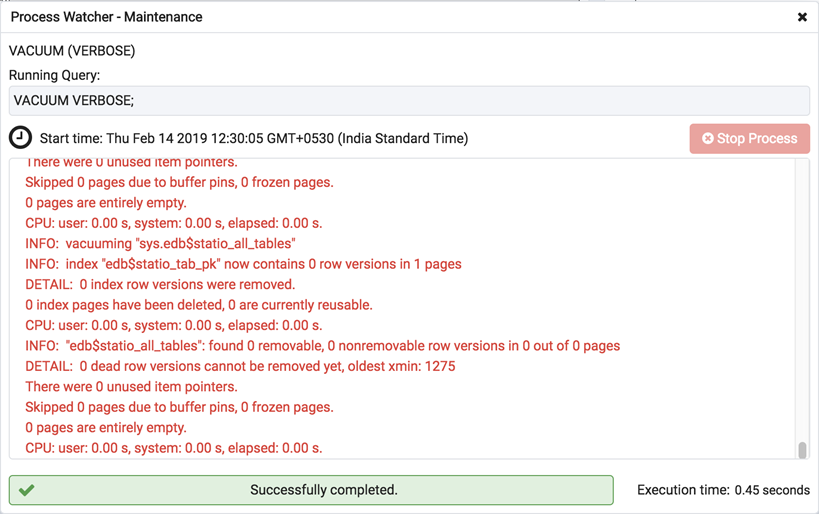Click the clock icon beside Start time
The width and height of the screenshot is (819, 514).
(20, 138)
